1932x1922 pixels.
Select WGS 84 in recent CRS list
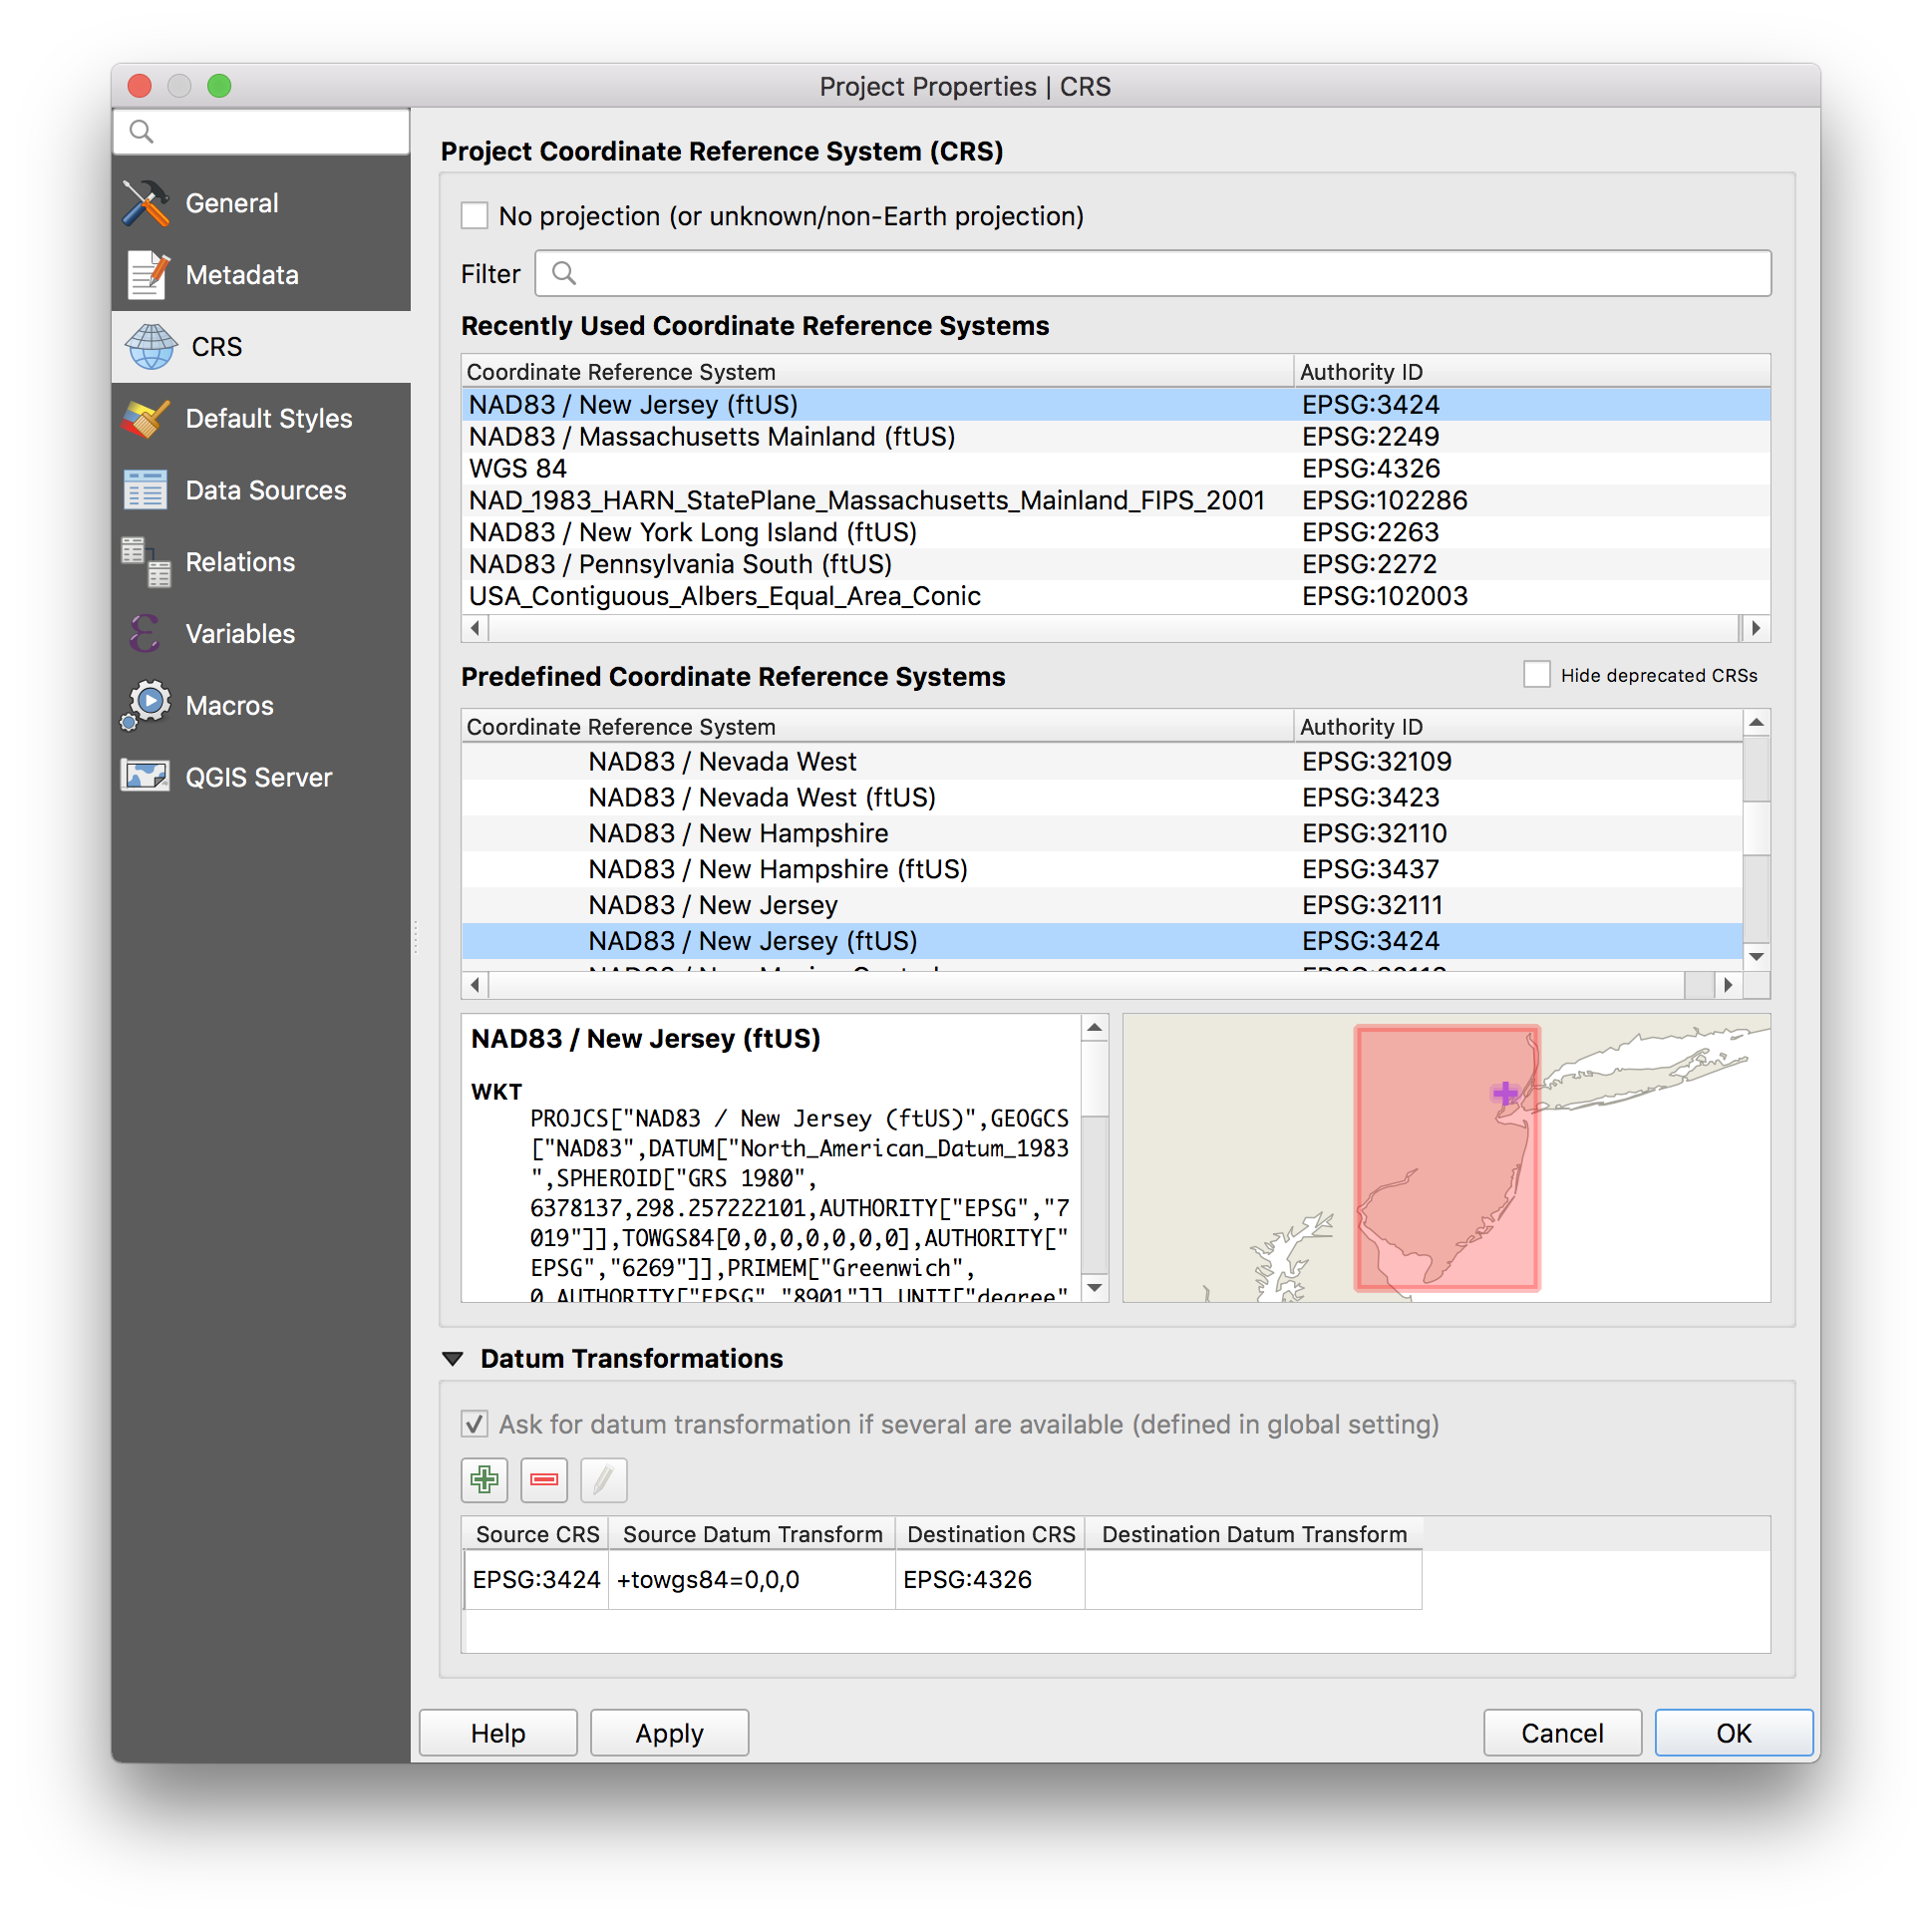pos(518,469)
